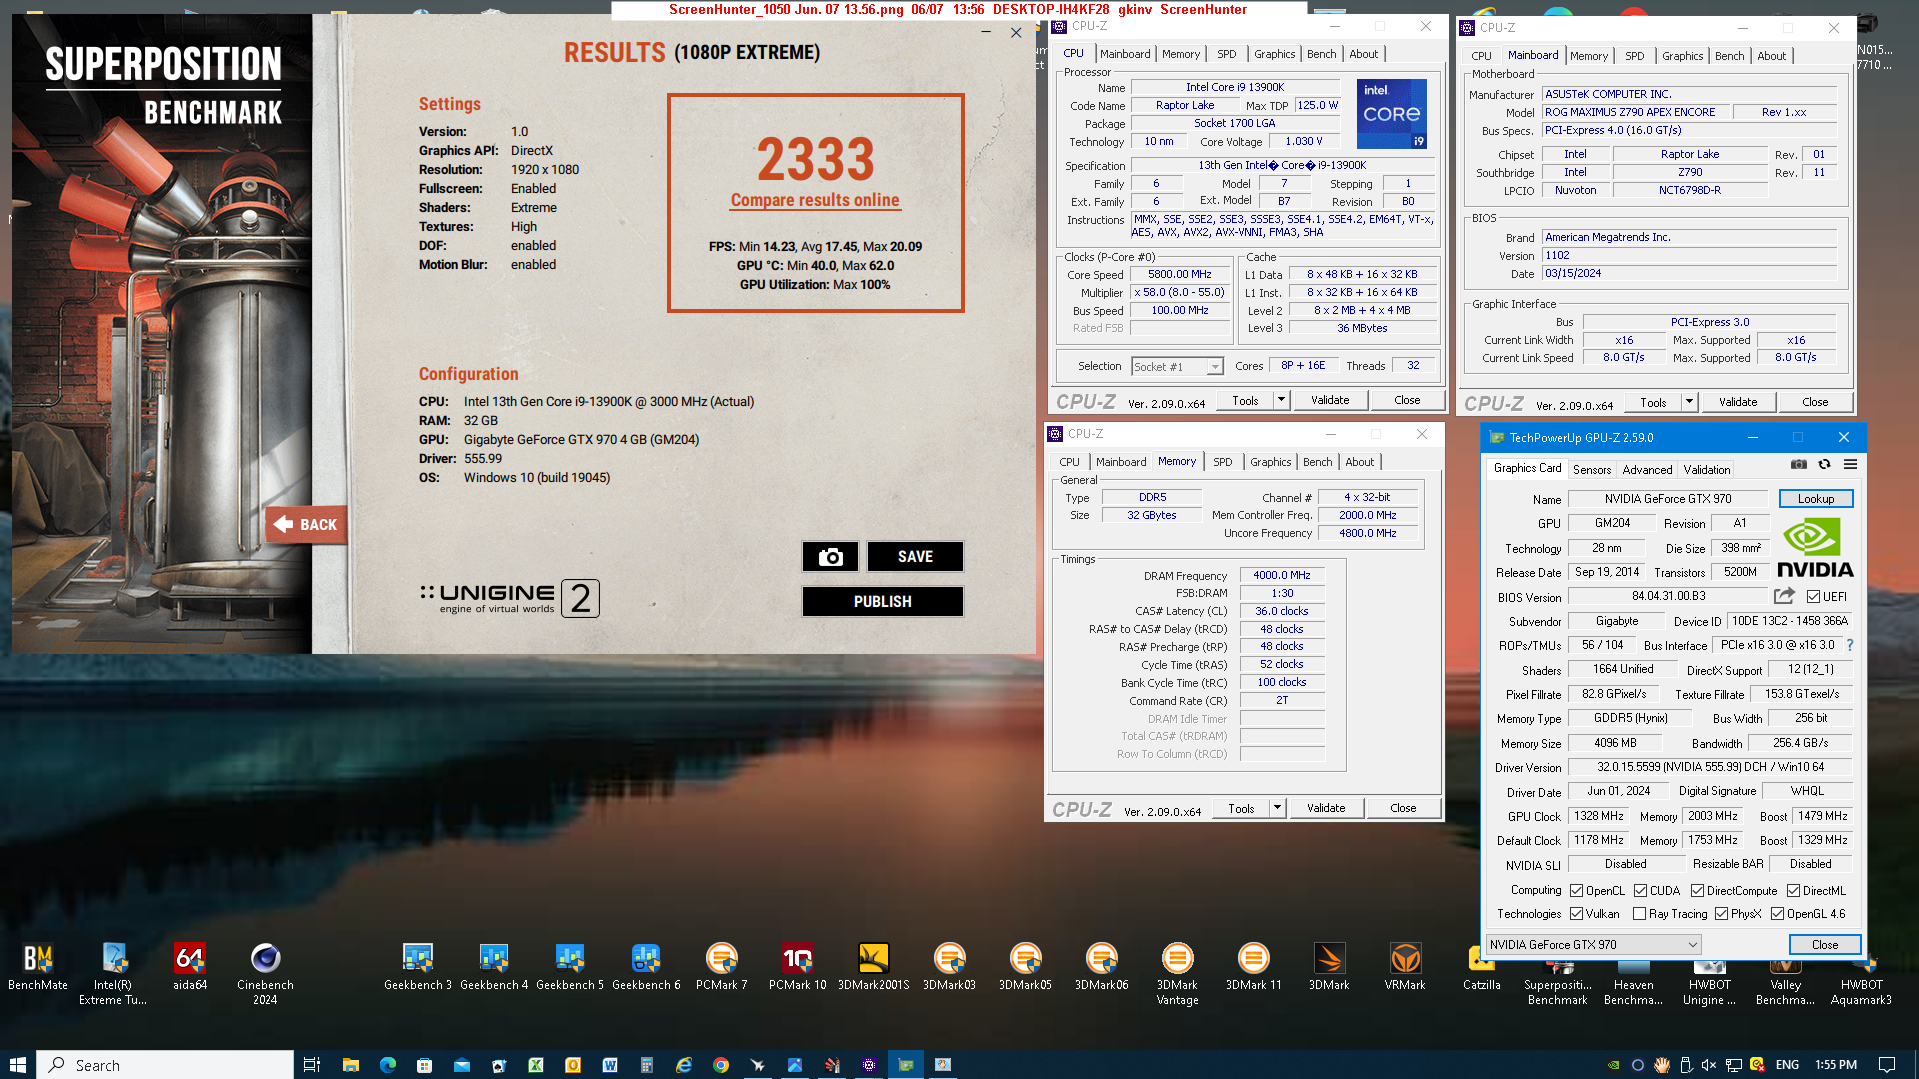The width and height of the screenshot is (1919, 1079).
Task: Open the 3DMark2001S desktop icon
Action: point(874,968)
